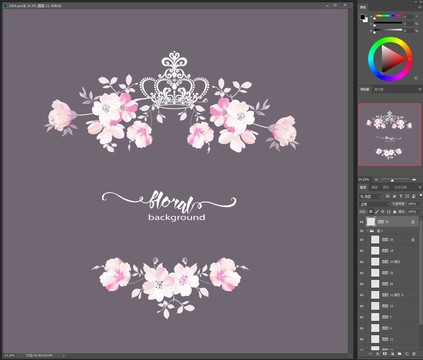The image size is (423, 360).
Task: Open the status bar info arrow
Action: click(64, 356)
